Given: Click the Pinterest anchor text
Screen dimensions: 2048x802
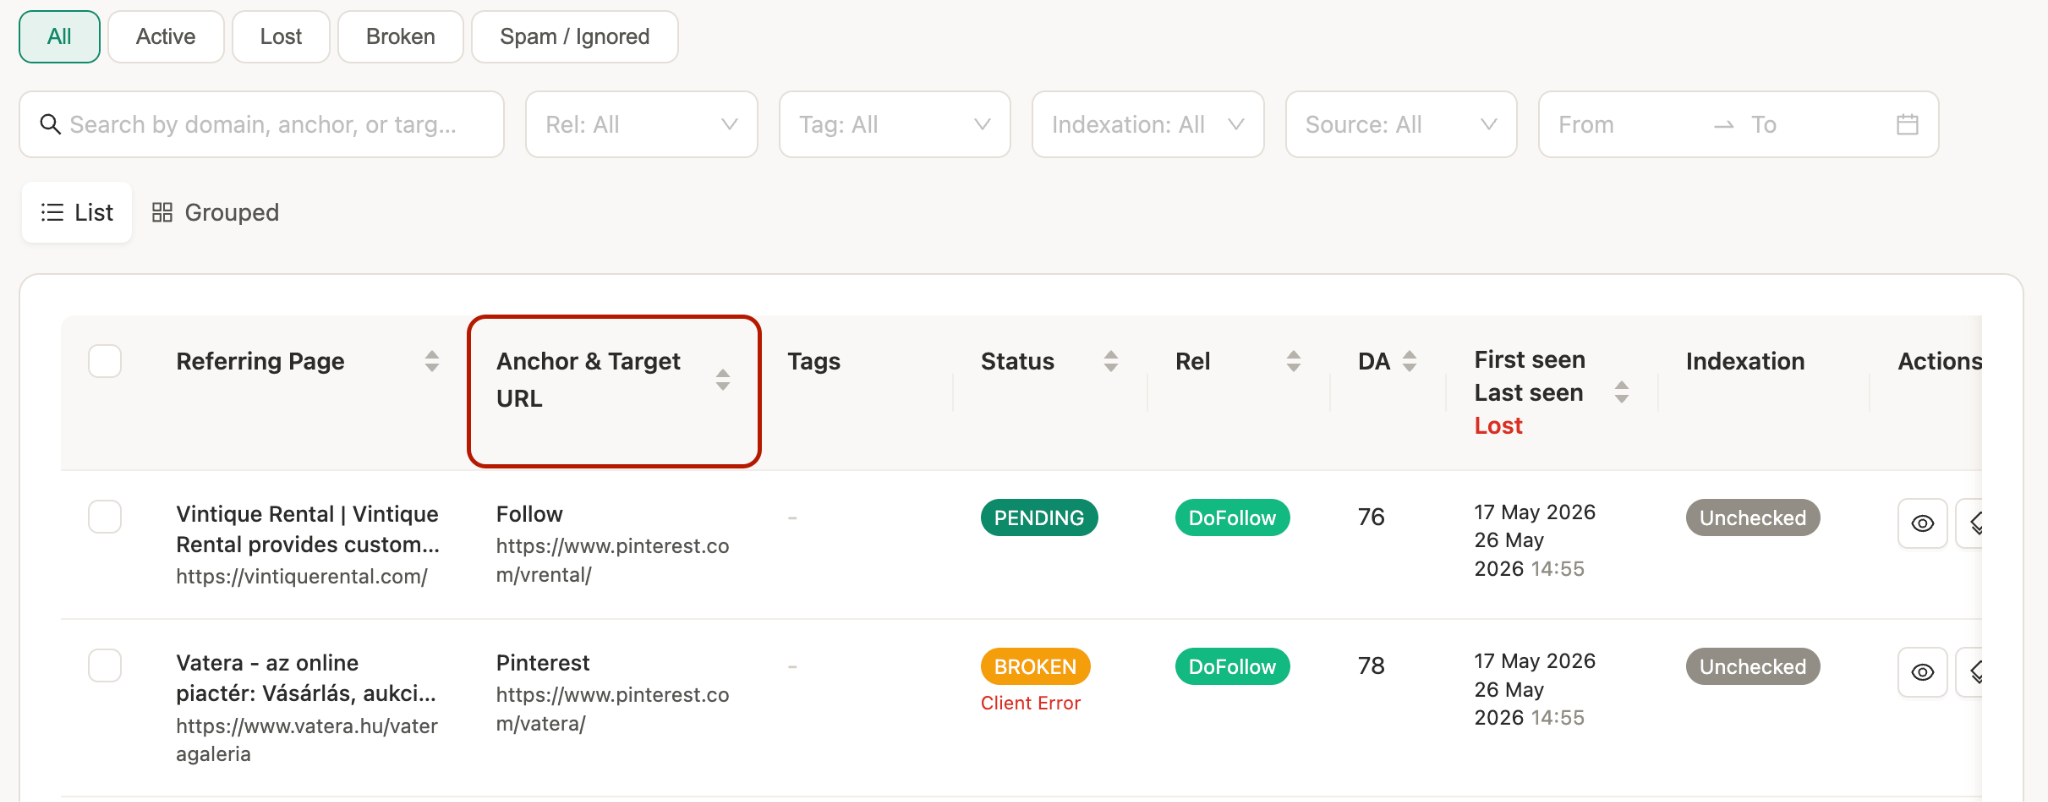Looking at the screenshot, I should [x=543, y=663].
